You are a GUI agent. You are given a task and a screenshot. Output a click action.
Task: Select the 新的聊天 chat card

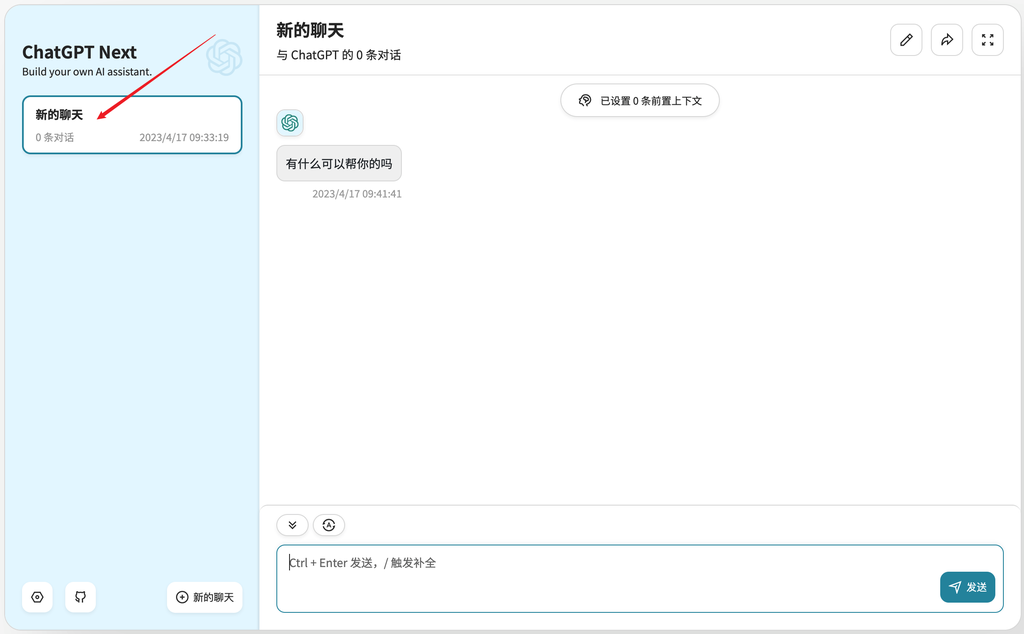pos(132,125)
